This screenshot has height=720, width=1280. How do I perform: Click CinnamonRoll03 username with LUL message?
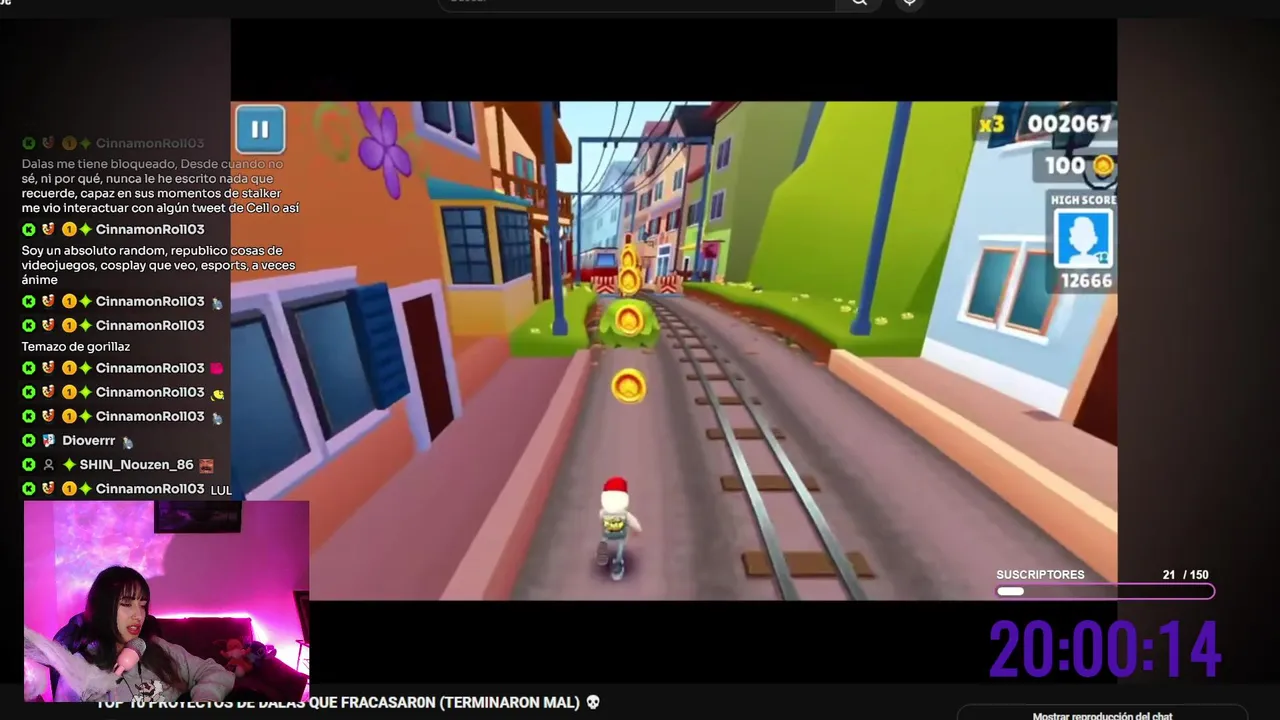[150, 489]
